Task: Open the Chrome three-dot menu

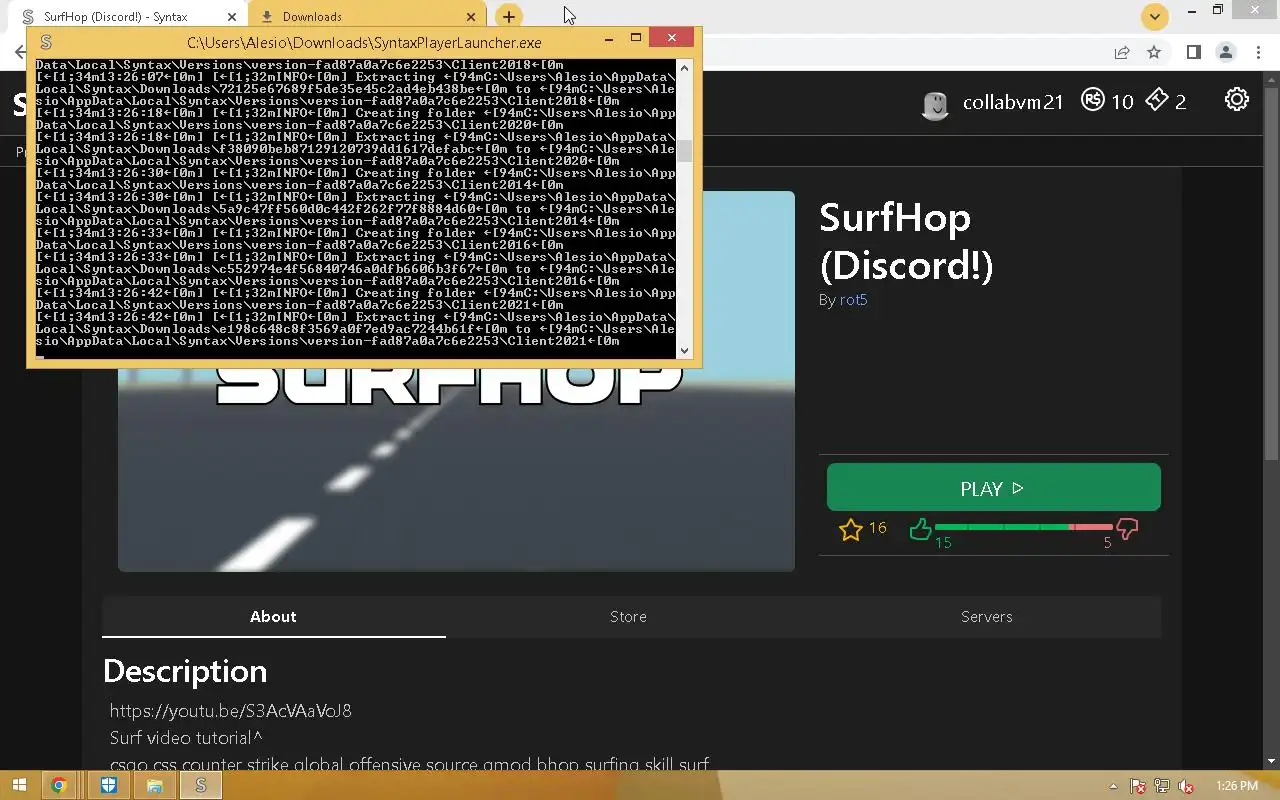Action: coord(1258,52)
